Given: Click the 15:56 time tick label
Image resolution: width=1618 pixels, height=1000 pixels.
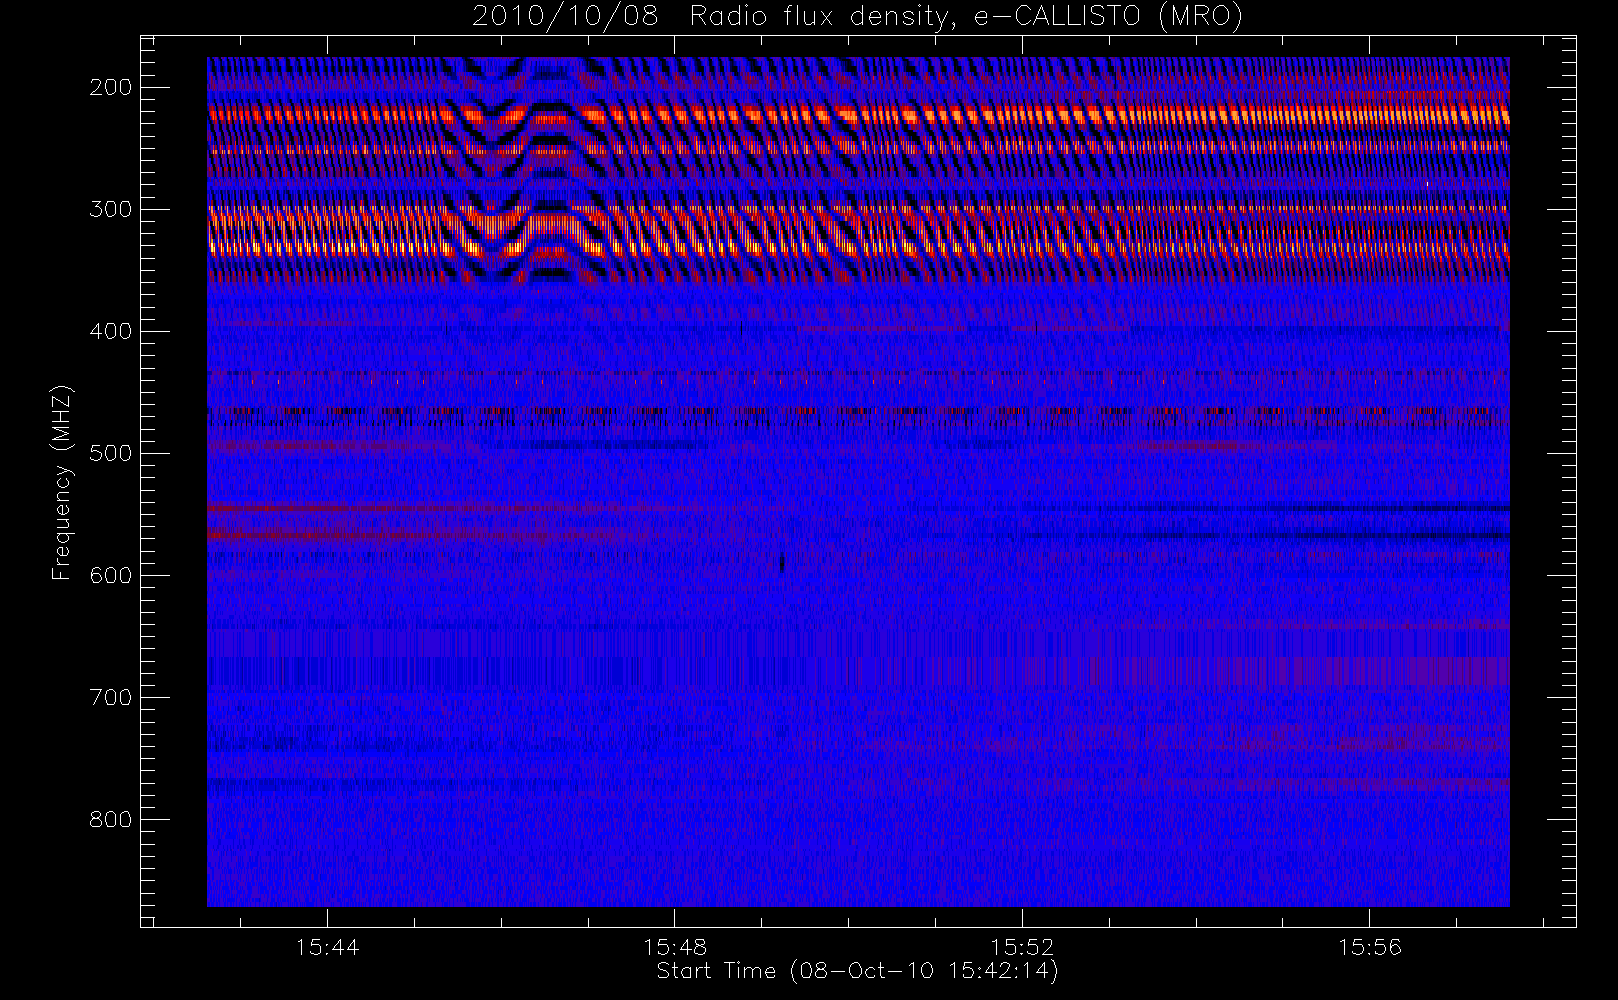Looking at the screenshot, I should [x=1370, y=946].
